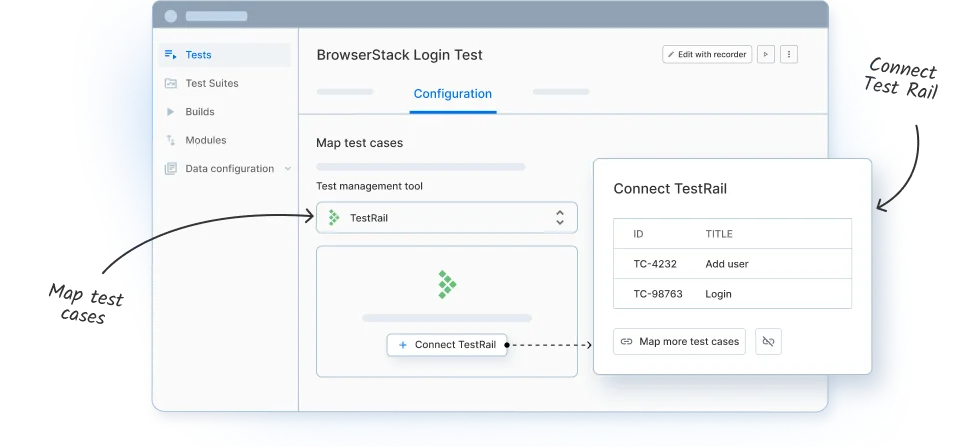Click the TestRail dropdown up-down arrows

tap(560, 218)
